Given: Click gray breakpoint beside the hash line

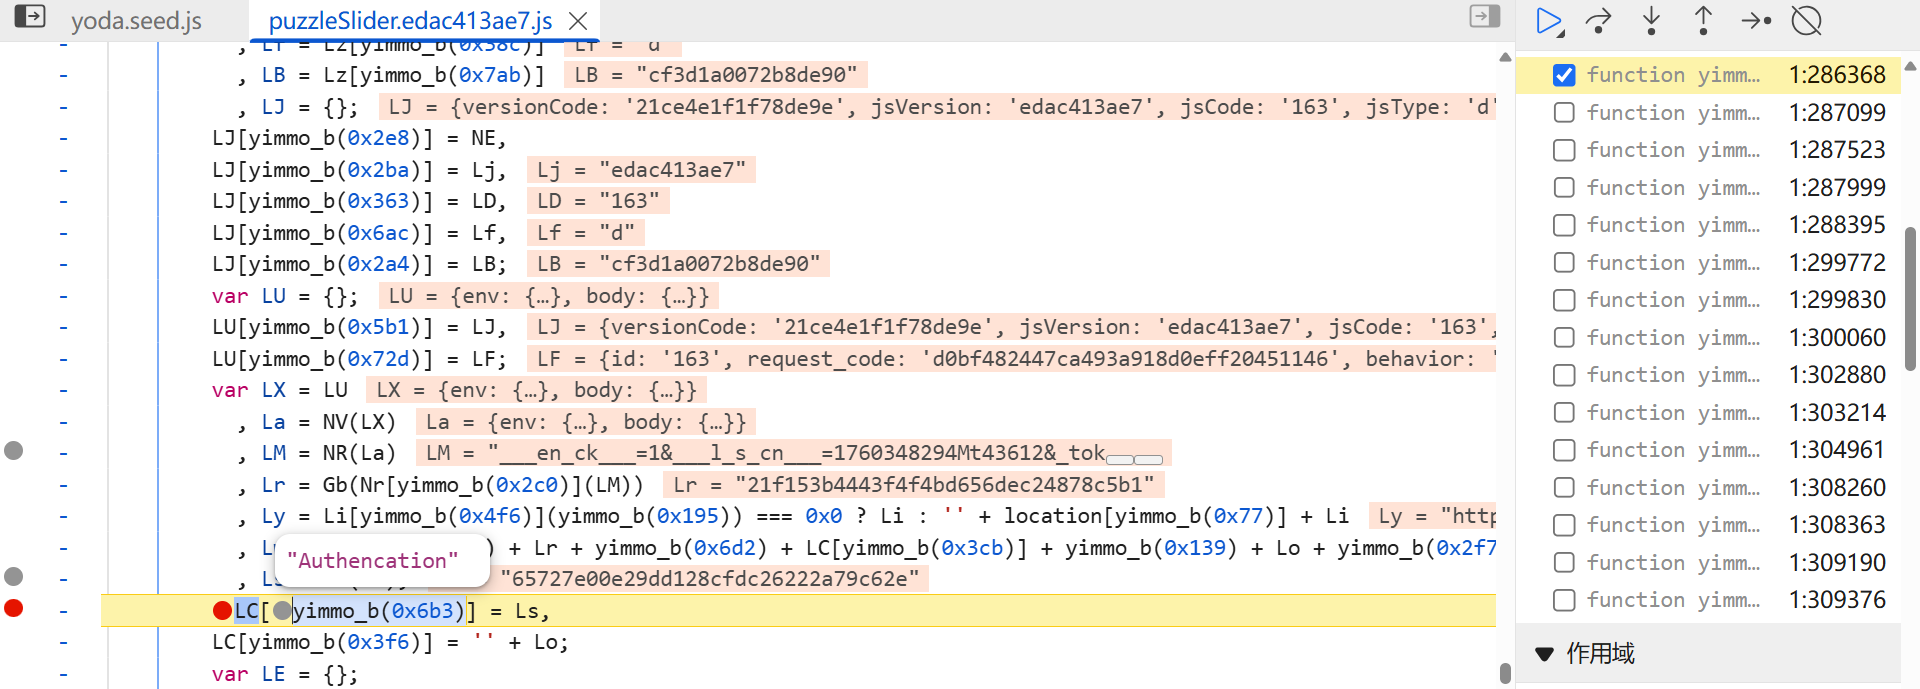Looking at the screenshot, I should [13, 576].
